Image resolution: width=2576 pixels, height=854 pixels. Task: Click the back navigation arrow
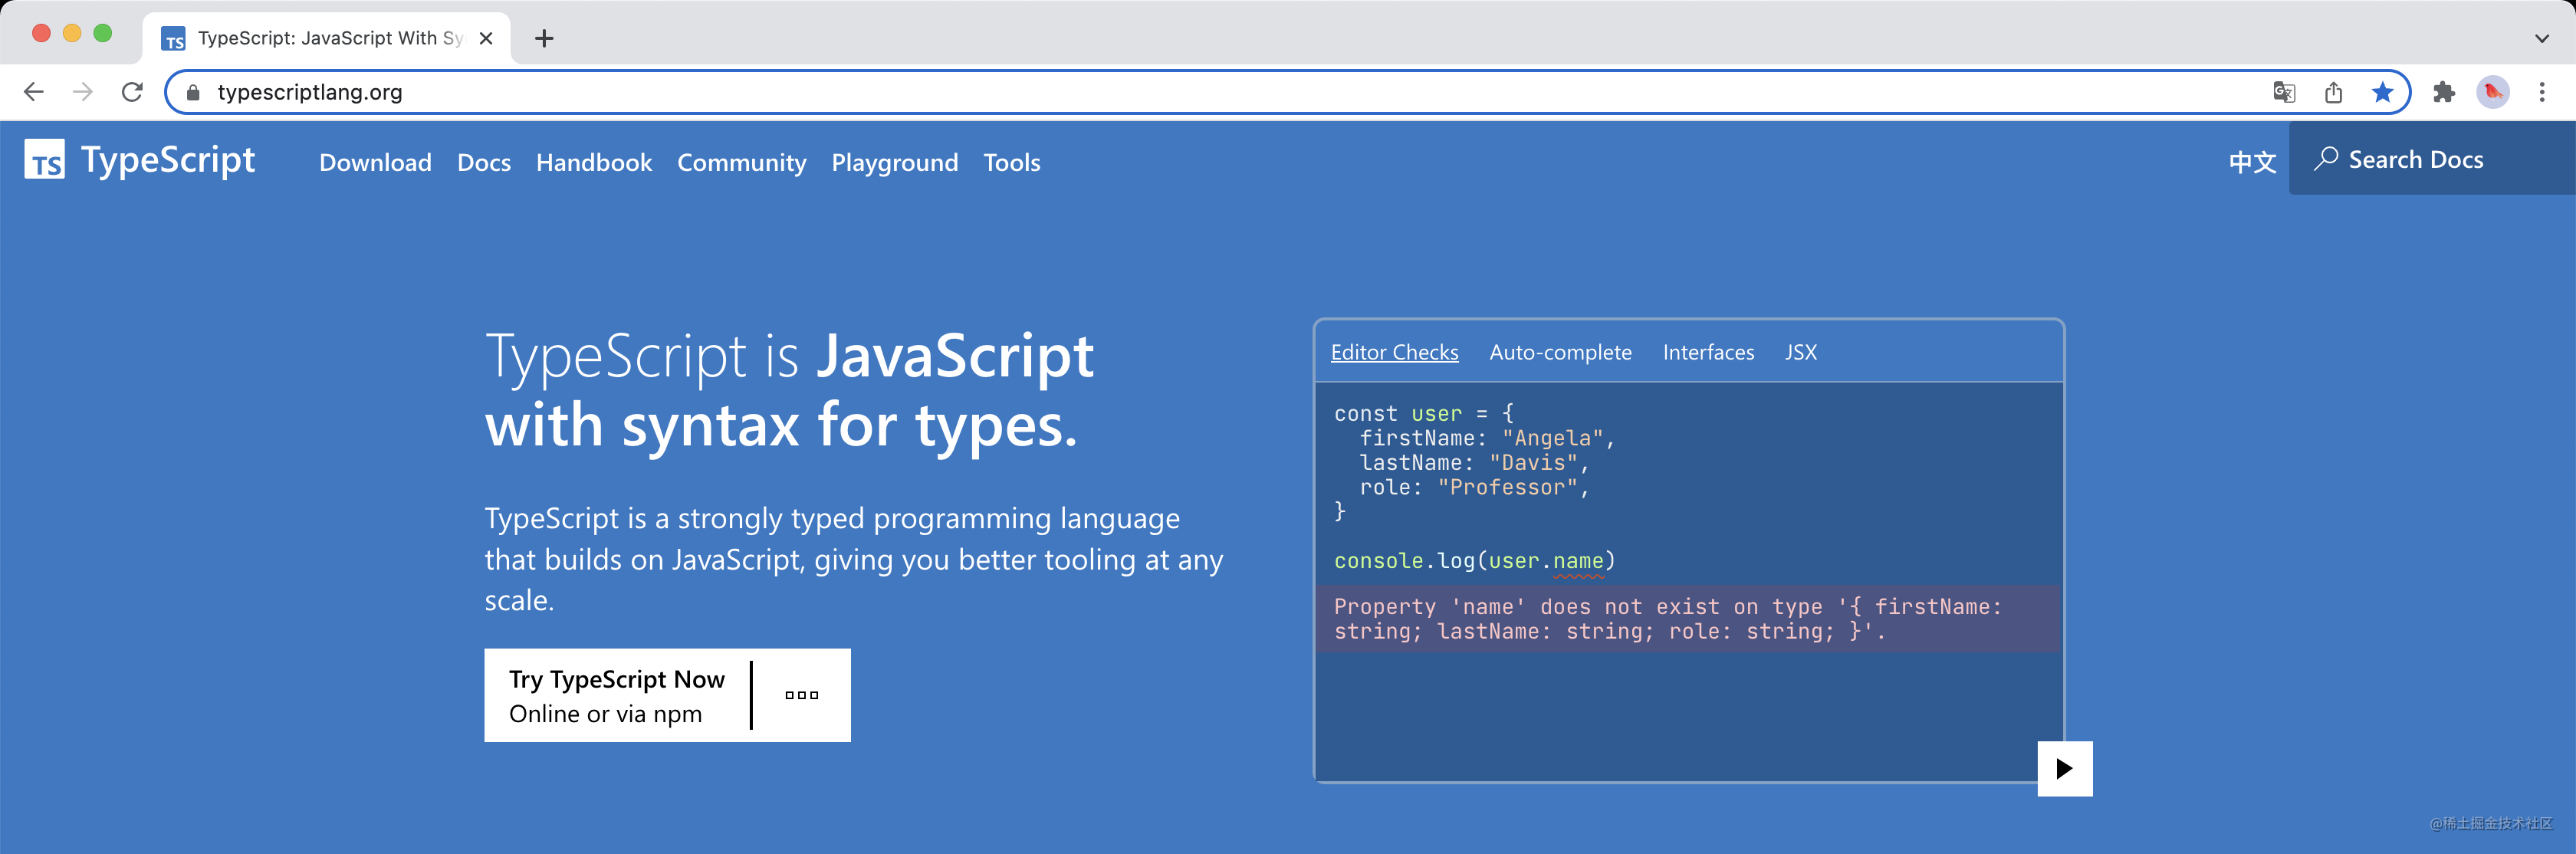pos(34,92)
